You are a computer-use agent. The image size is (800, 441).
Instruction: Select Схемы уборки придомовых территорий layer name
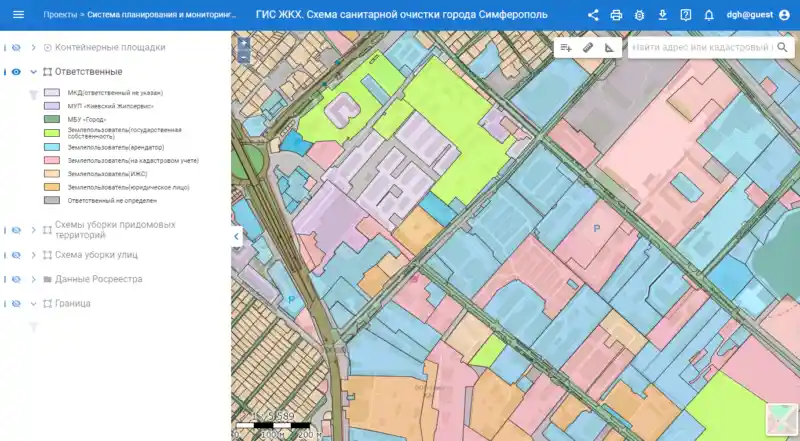pyautogui.click(x=115, y=230)
